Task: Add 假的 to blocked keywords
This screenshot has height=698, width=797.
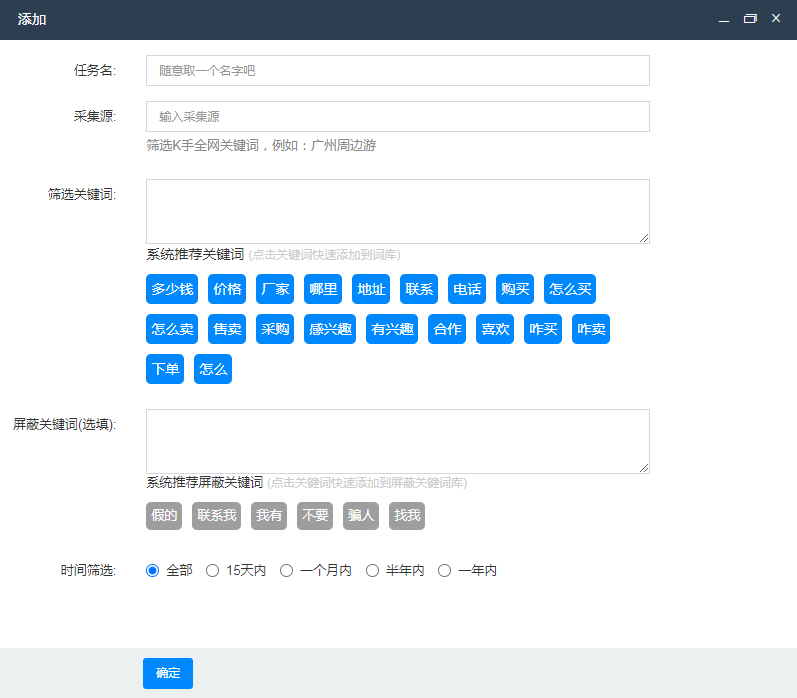Action: [x=164, y=516]
